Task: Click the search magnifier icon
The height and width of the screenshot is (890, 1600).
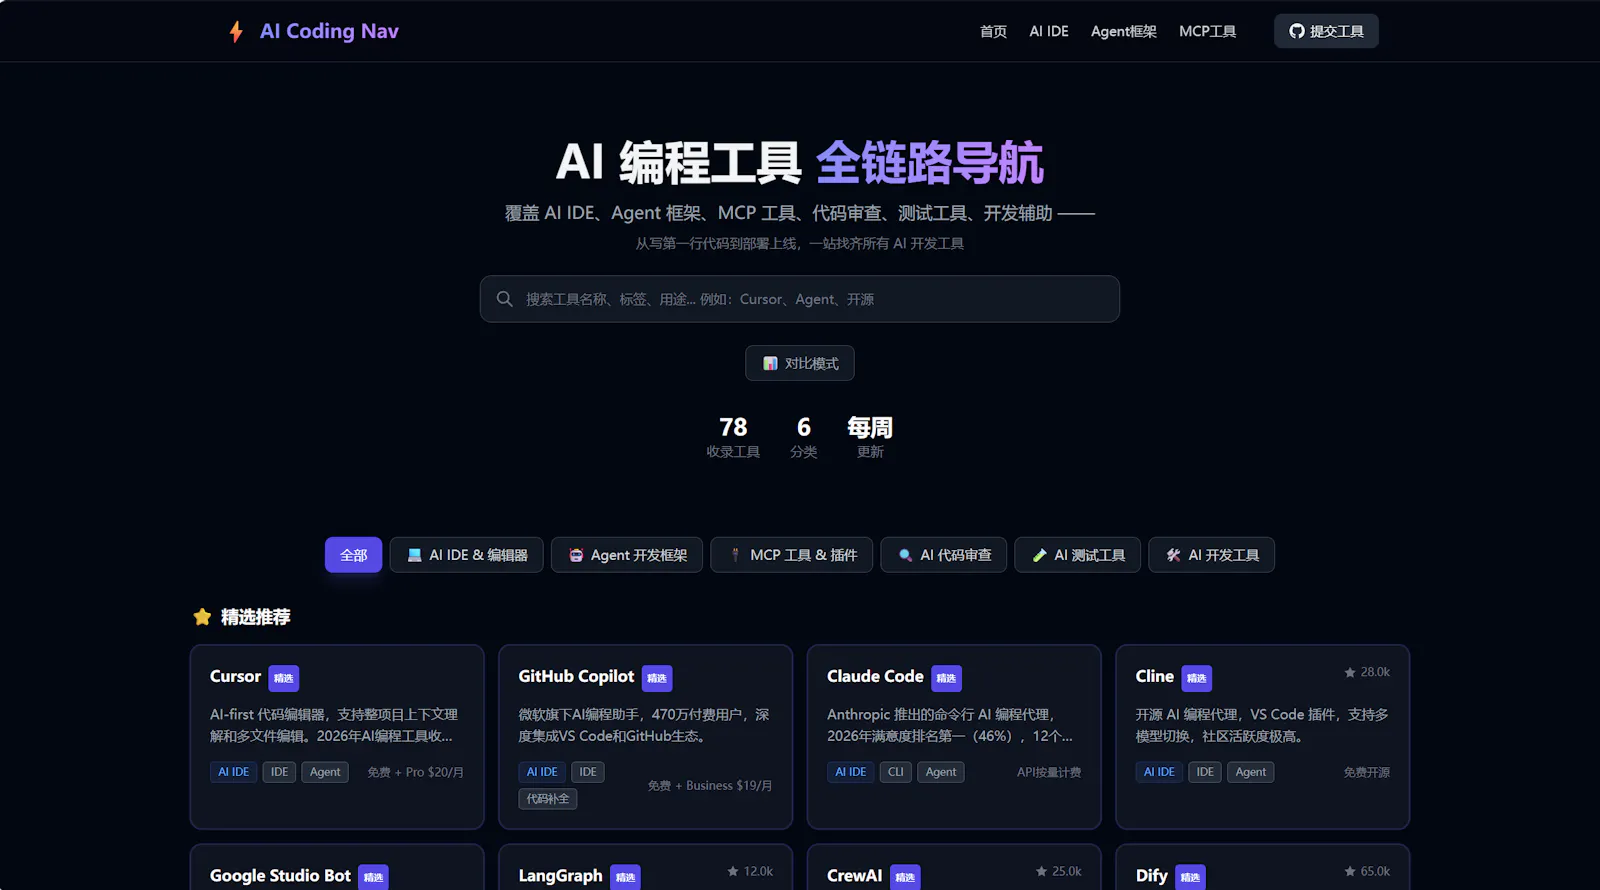Action: 505,299
